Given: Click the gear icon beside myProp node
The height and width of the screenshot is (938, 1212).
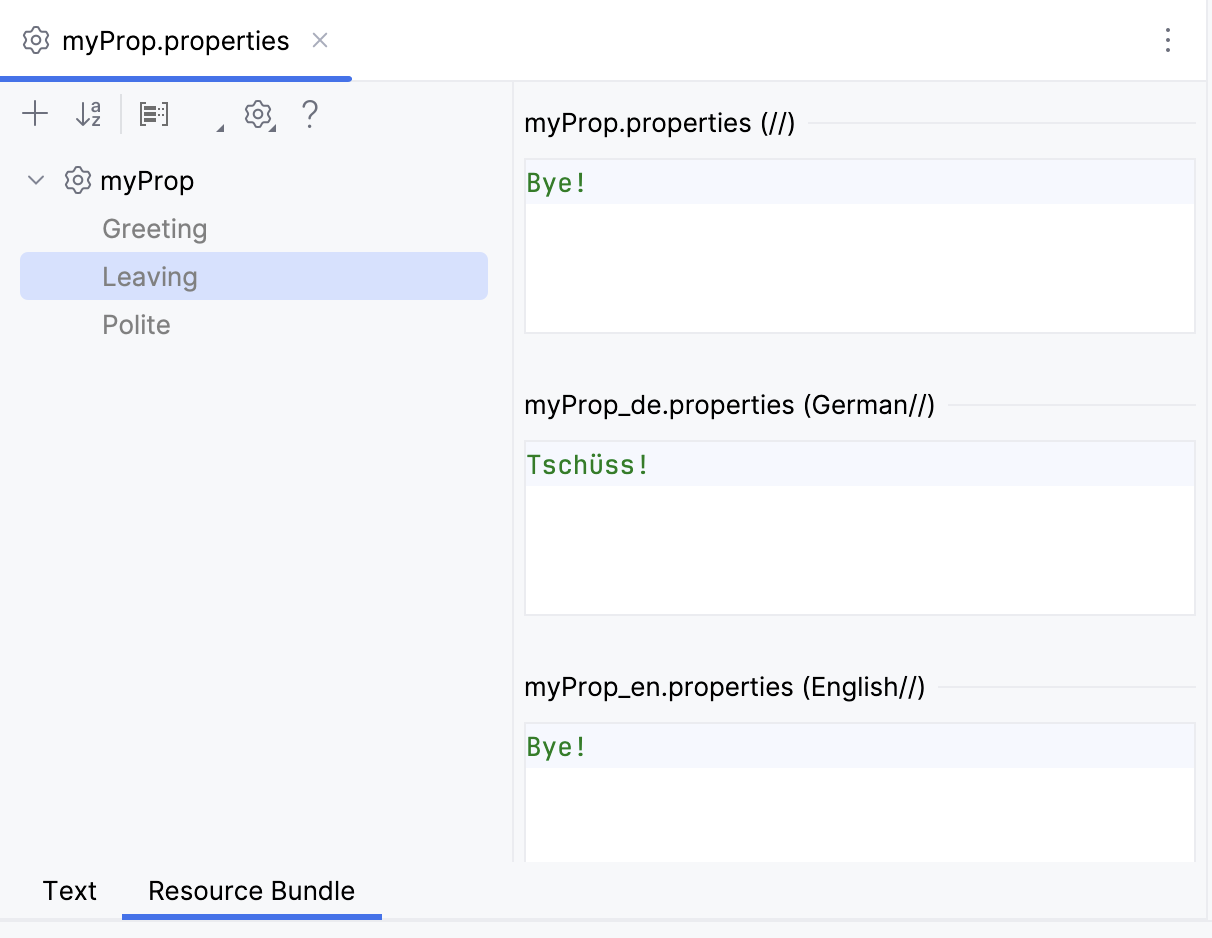Looking at the screenshot, I should click(77, 180).
